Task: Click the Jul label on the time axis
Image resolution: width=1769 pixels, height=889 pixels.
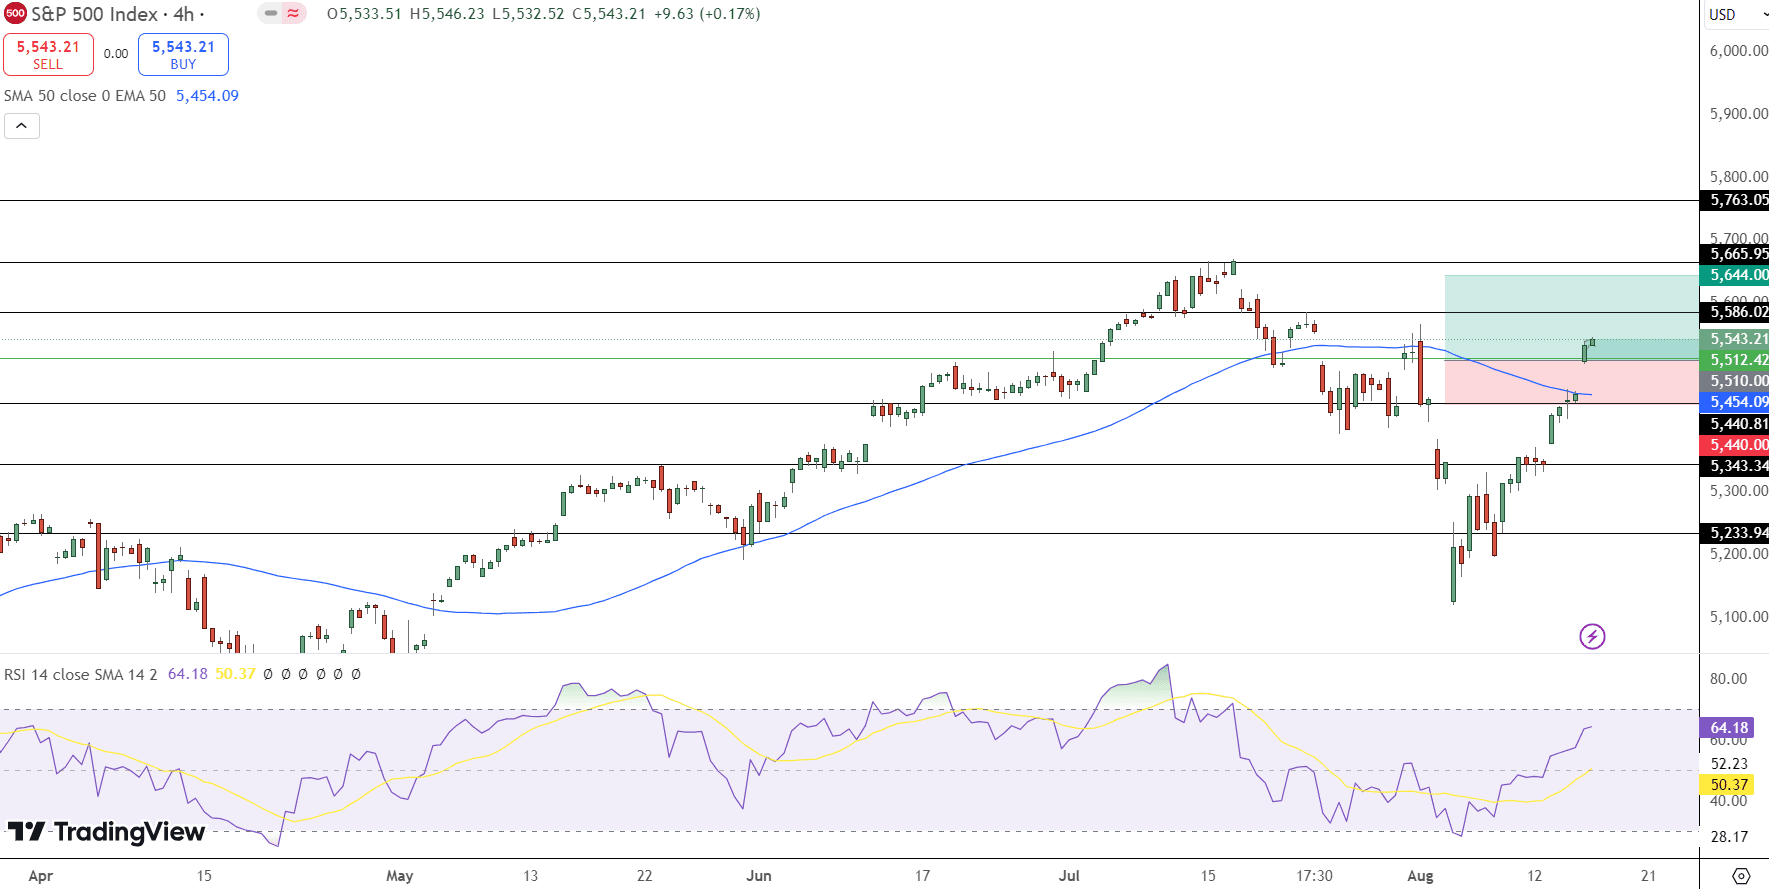Action: [x=1070, y=876]
